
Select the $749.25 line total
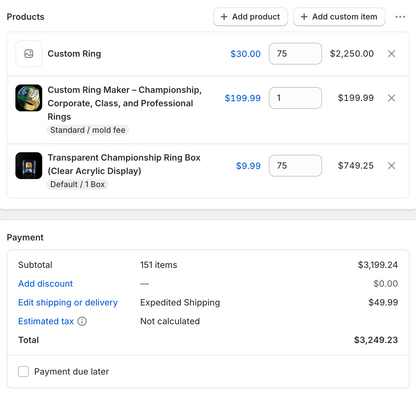point(356,166)
